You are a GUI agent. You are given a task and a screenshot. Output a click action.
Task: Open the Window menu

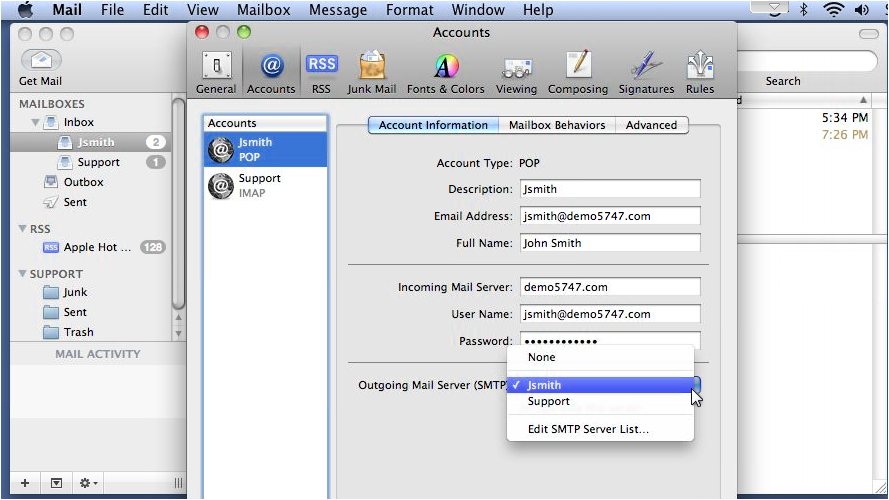(x=478, y=10)
